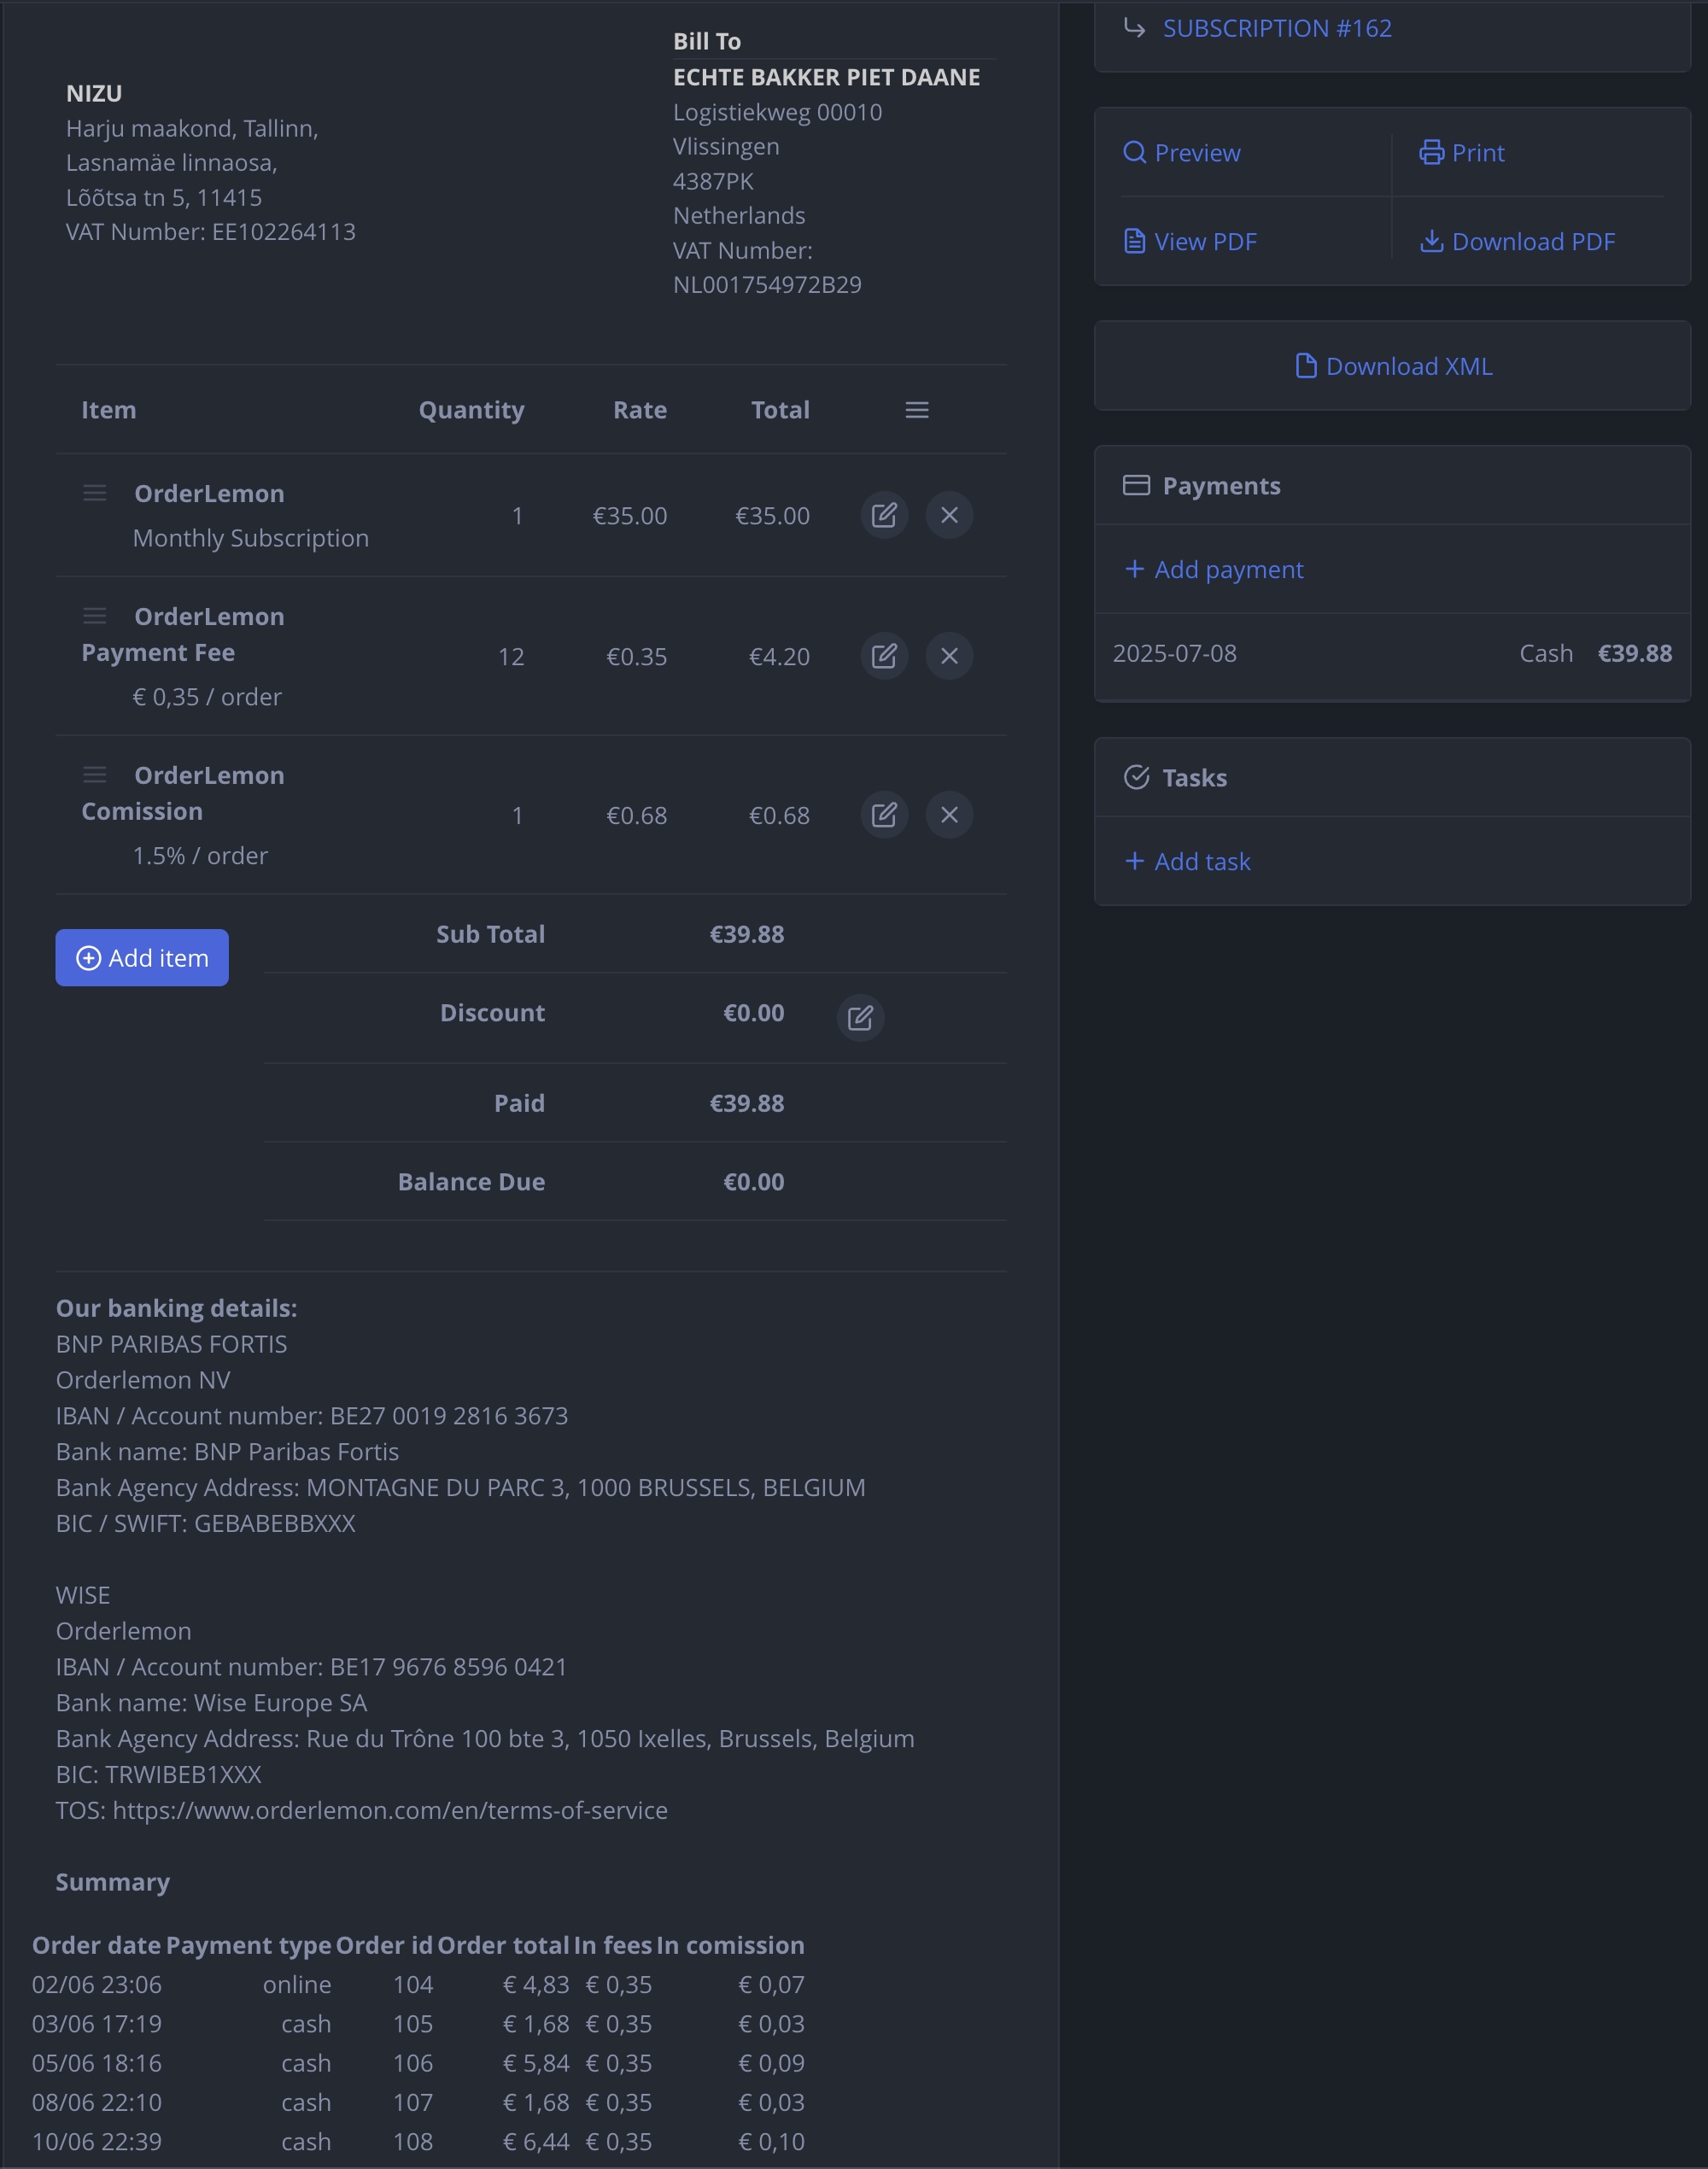Add task to this invoice
The image size is (1708, 2169).
(x=1188, y=862)
